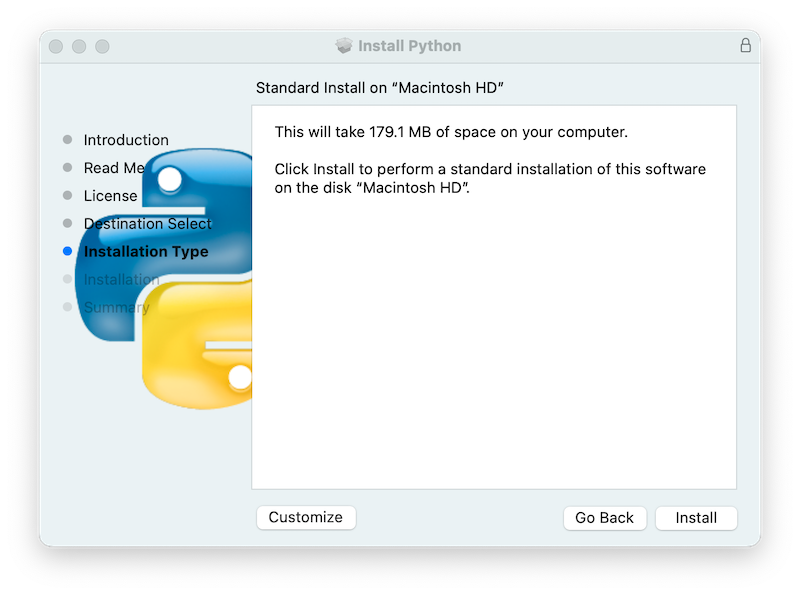Click the blue bullet beside Installation Type
This screenshot has height=595, width=800.
pos(67,251)
